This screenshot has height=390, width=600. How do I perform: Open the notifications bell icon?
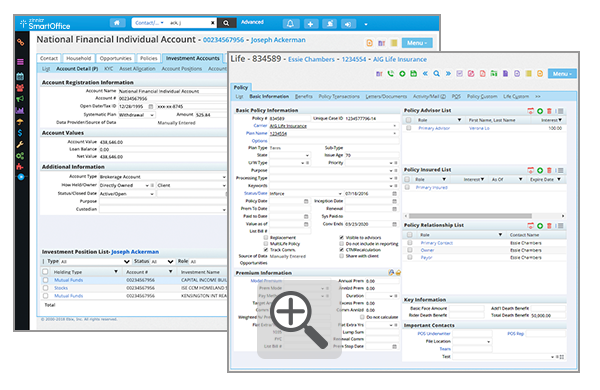click(290, 24)
